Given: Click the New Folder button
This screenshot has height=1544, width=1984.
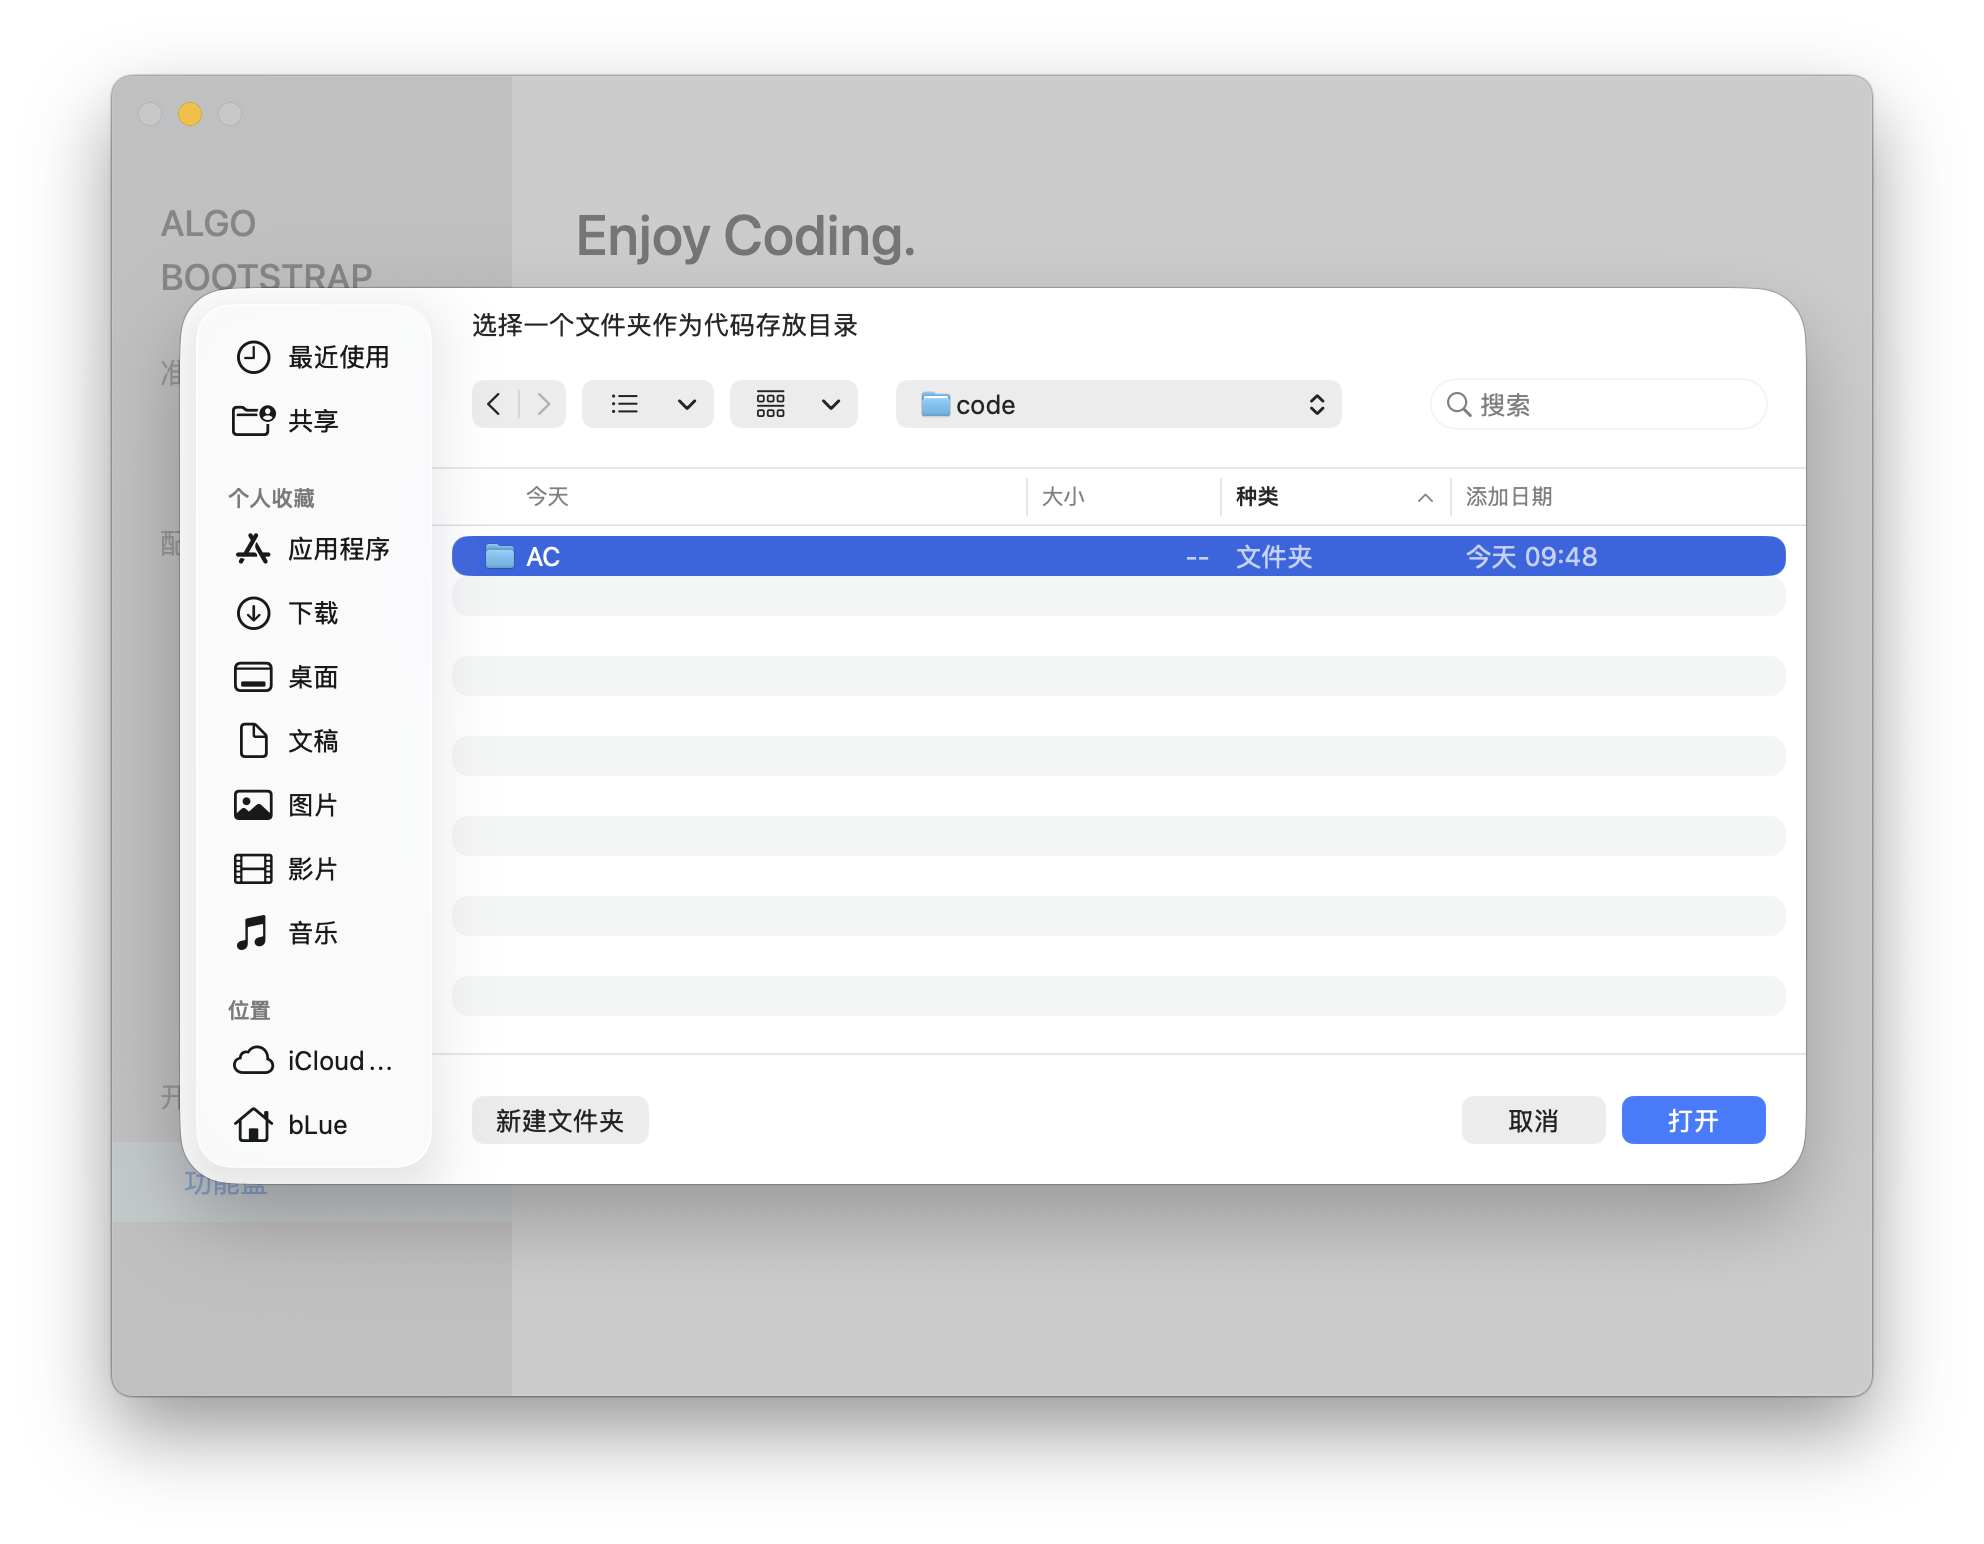Looking at the screenshot, I should tap(560, 1120).
